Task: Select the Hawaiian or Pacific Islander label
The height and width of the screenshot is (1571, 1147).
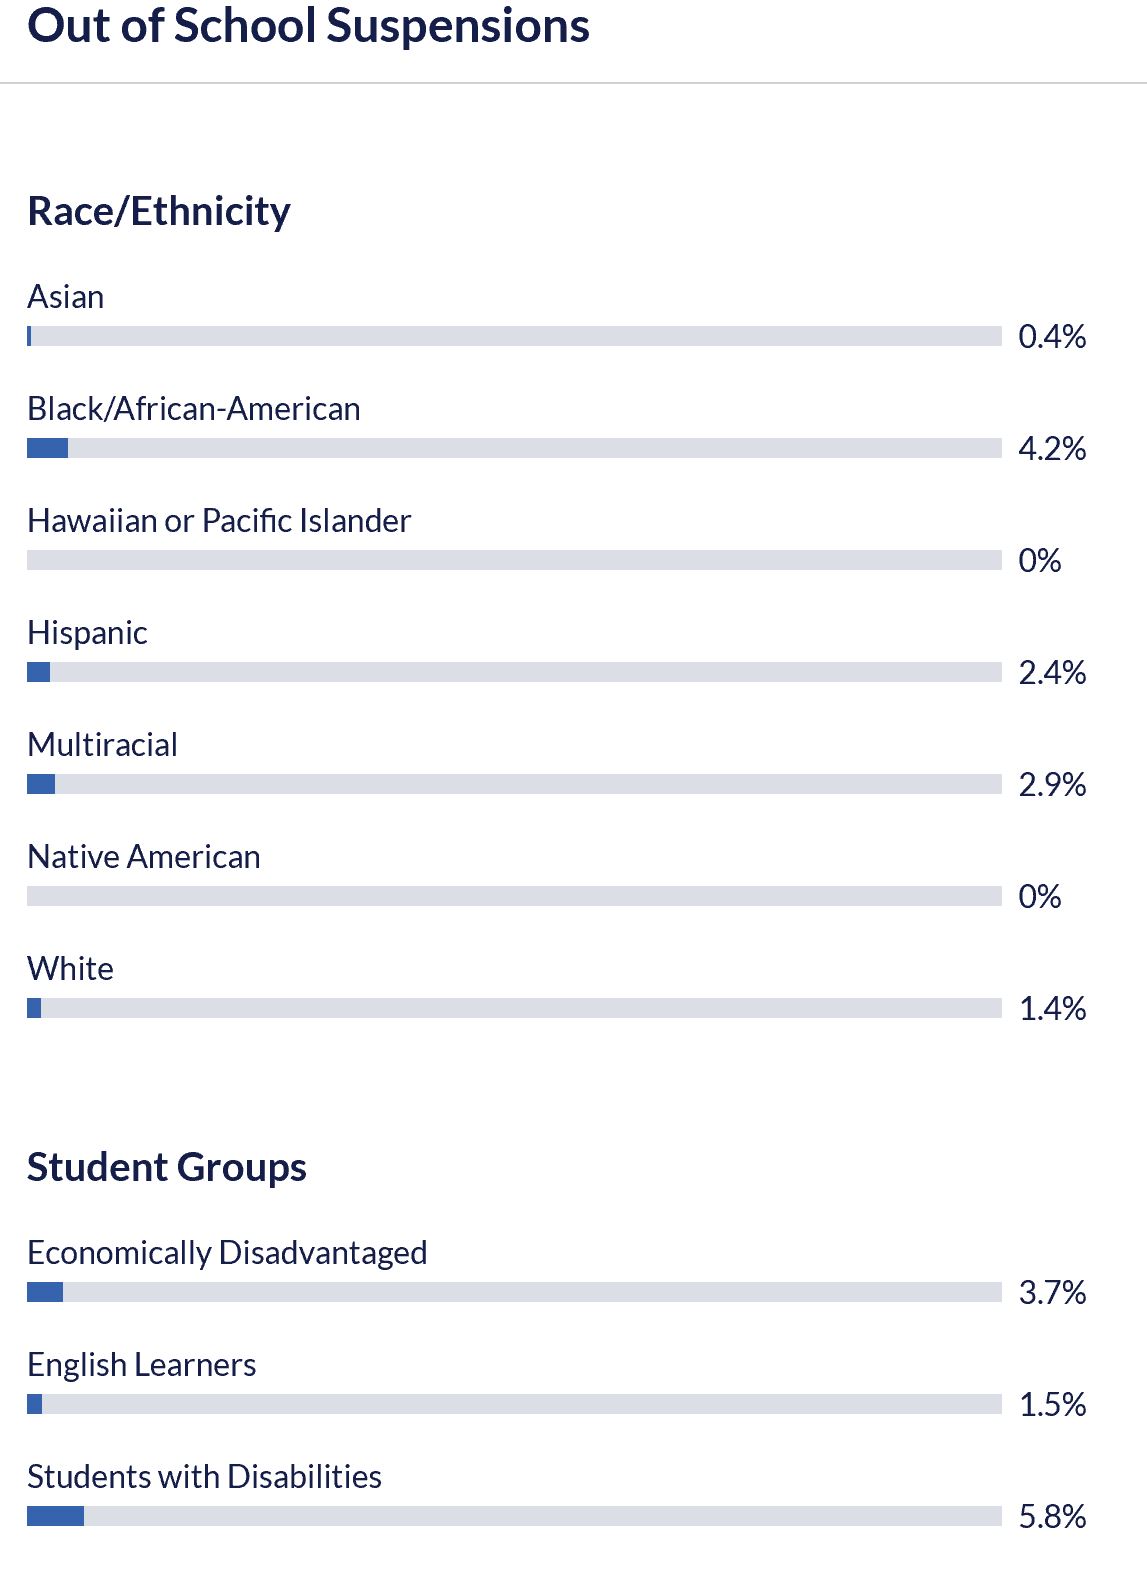Action: (219, 521)
